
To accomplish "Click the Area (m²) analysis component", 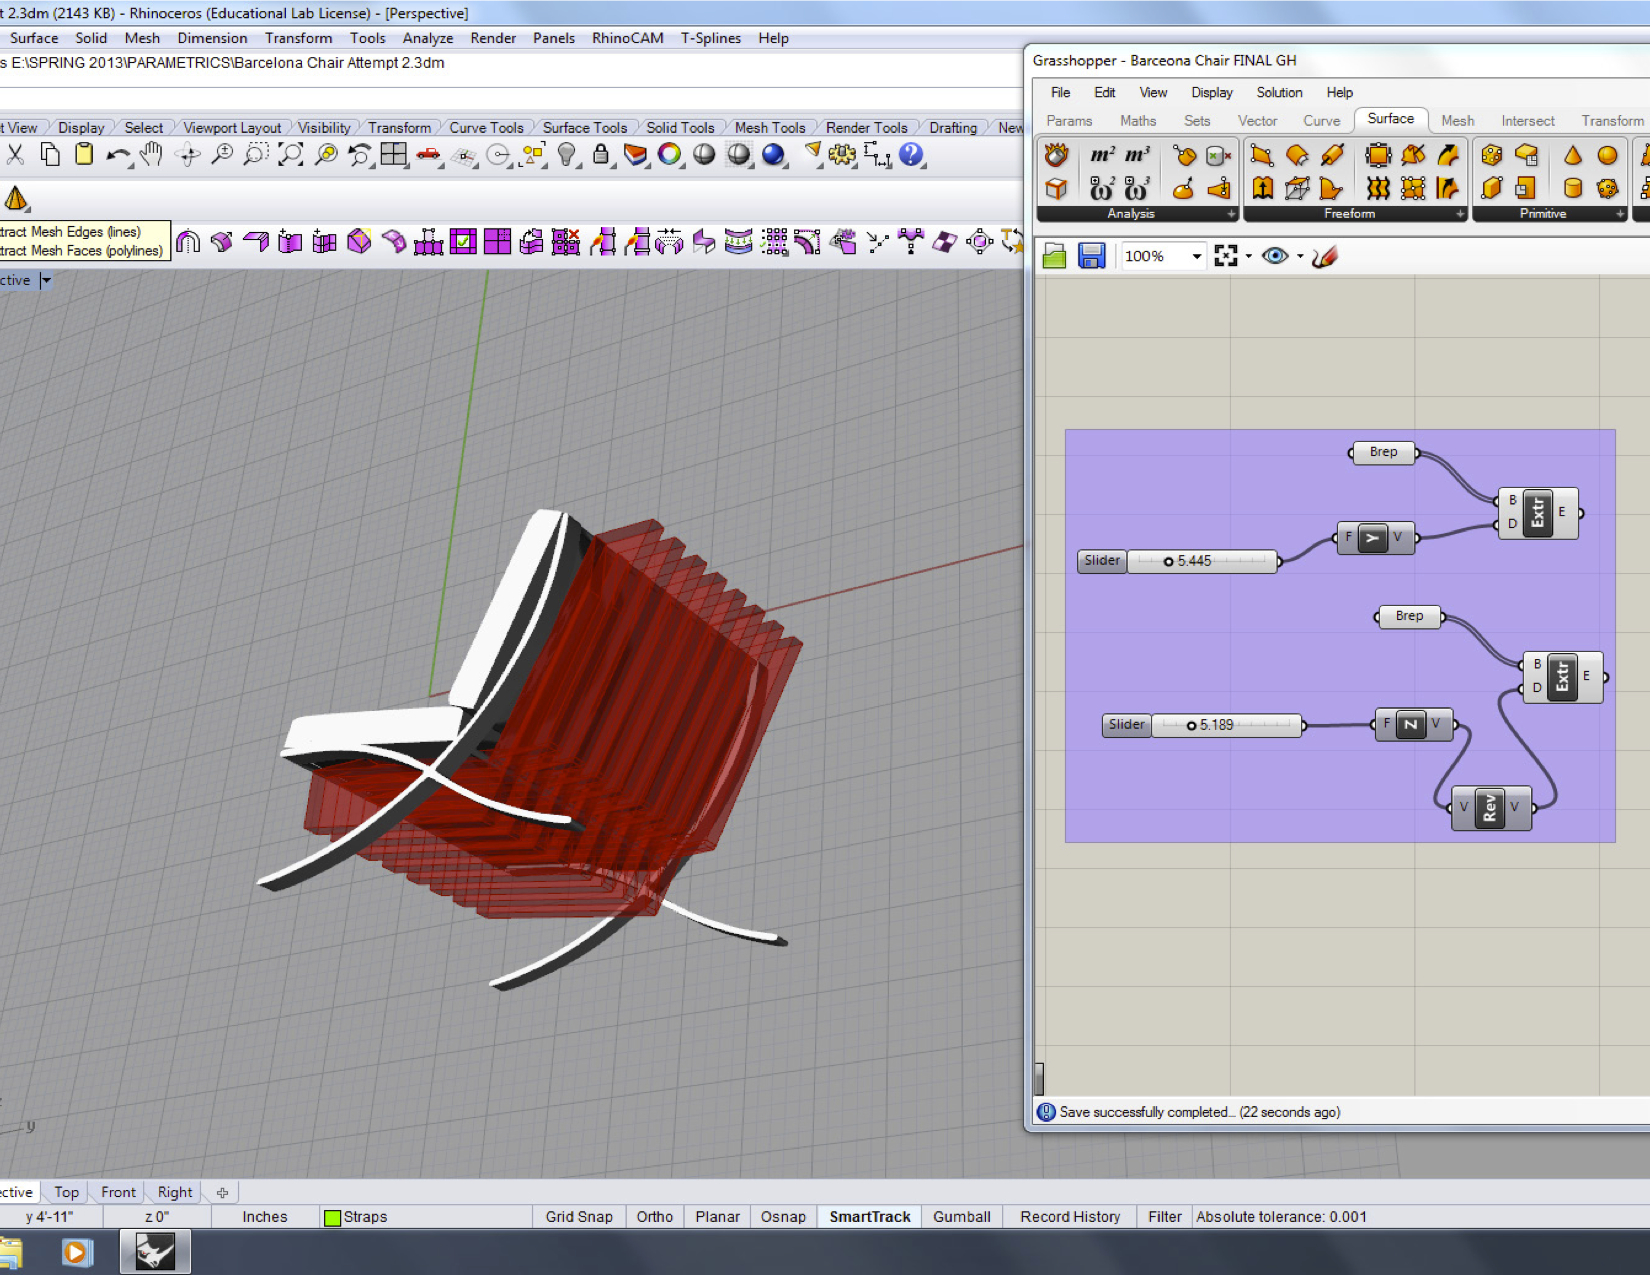I will [1102, 155].
